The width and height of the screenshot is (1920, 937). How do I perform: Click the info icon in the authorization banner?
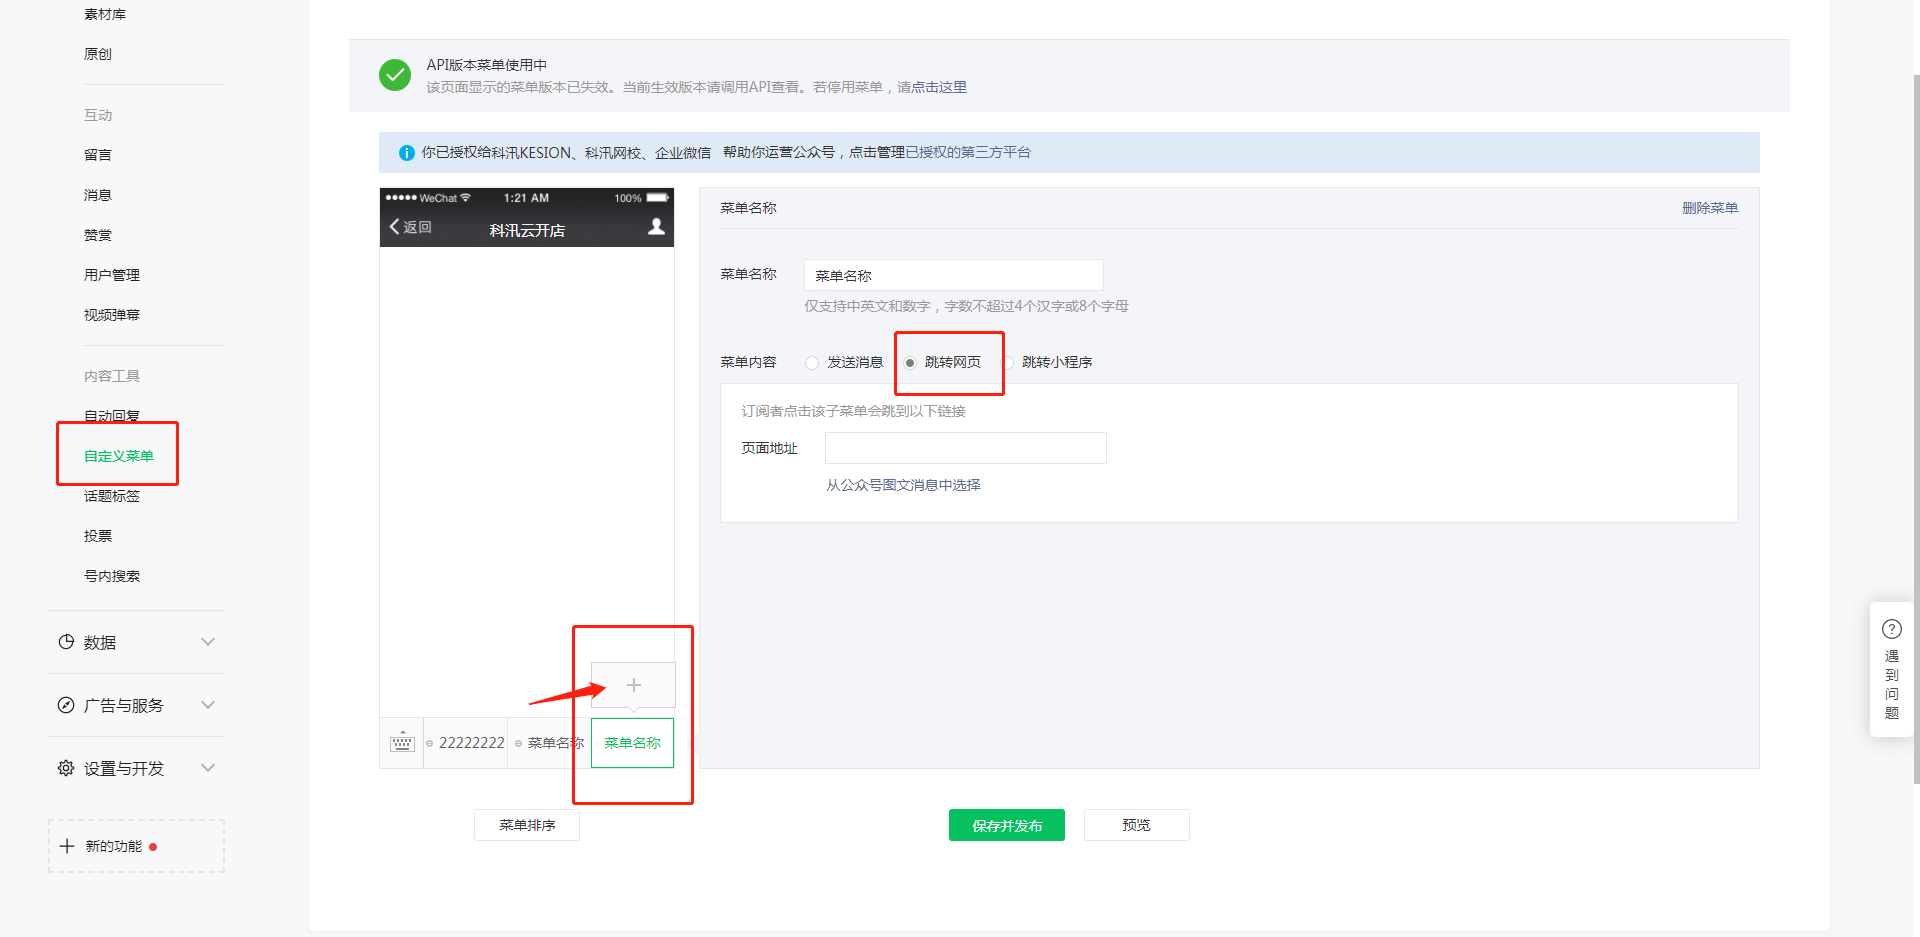pos(406,152)
